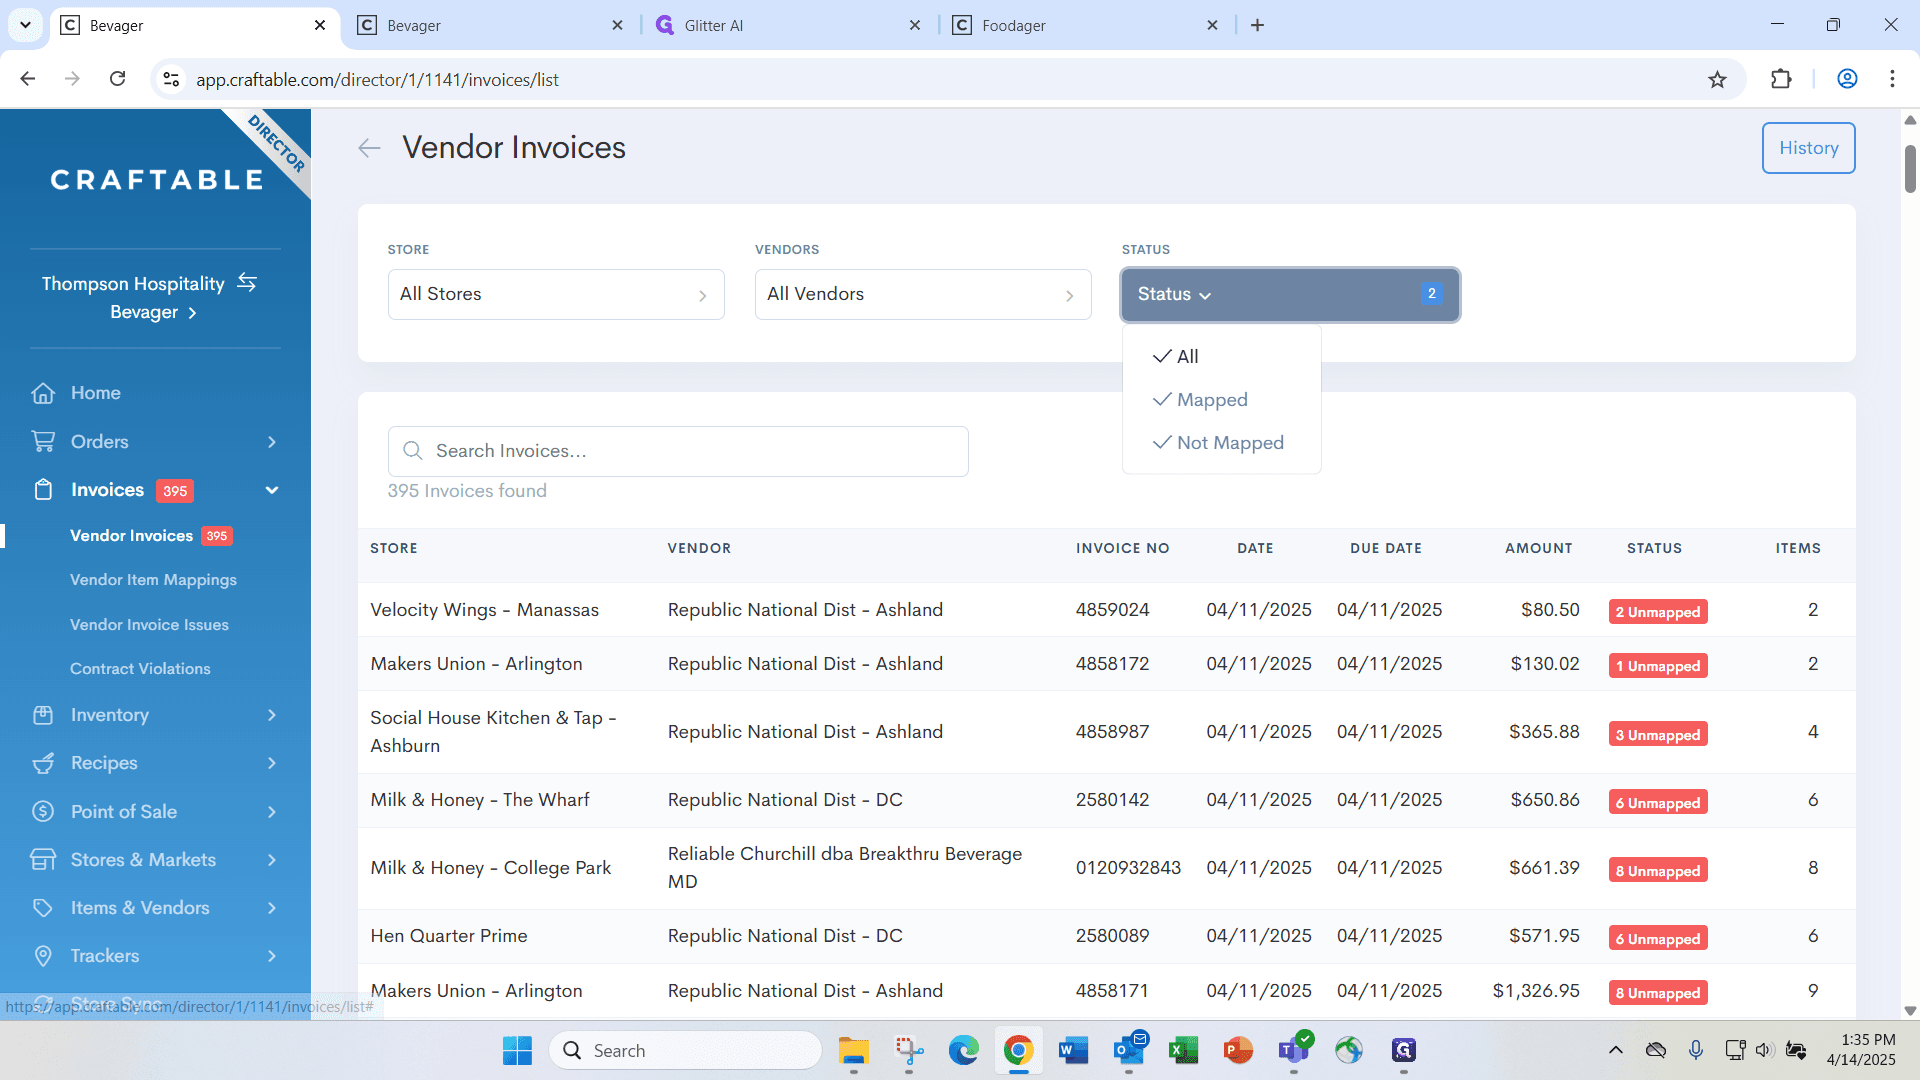Collapse the Status dropdown
Screen dimensions: 1920x1080
click(1290, 294)
